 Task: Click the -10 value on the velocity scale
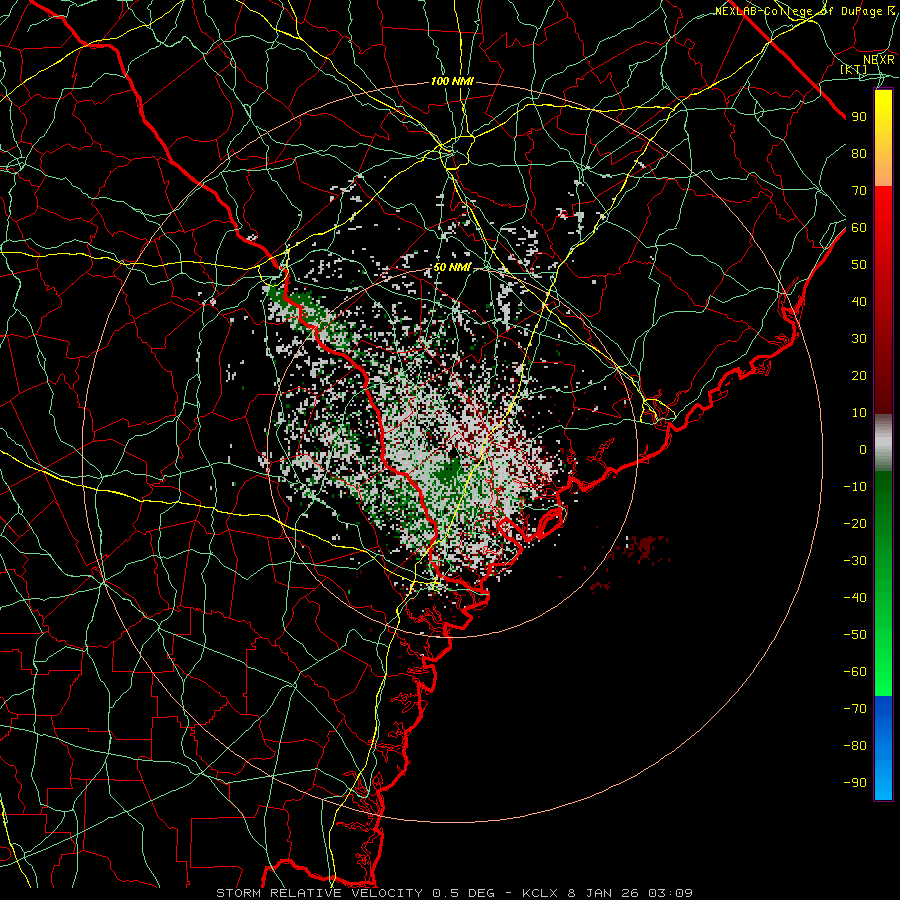pos(855,487)
